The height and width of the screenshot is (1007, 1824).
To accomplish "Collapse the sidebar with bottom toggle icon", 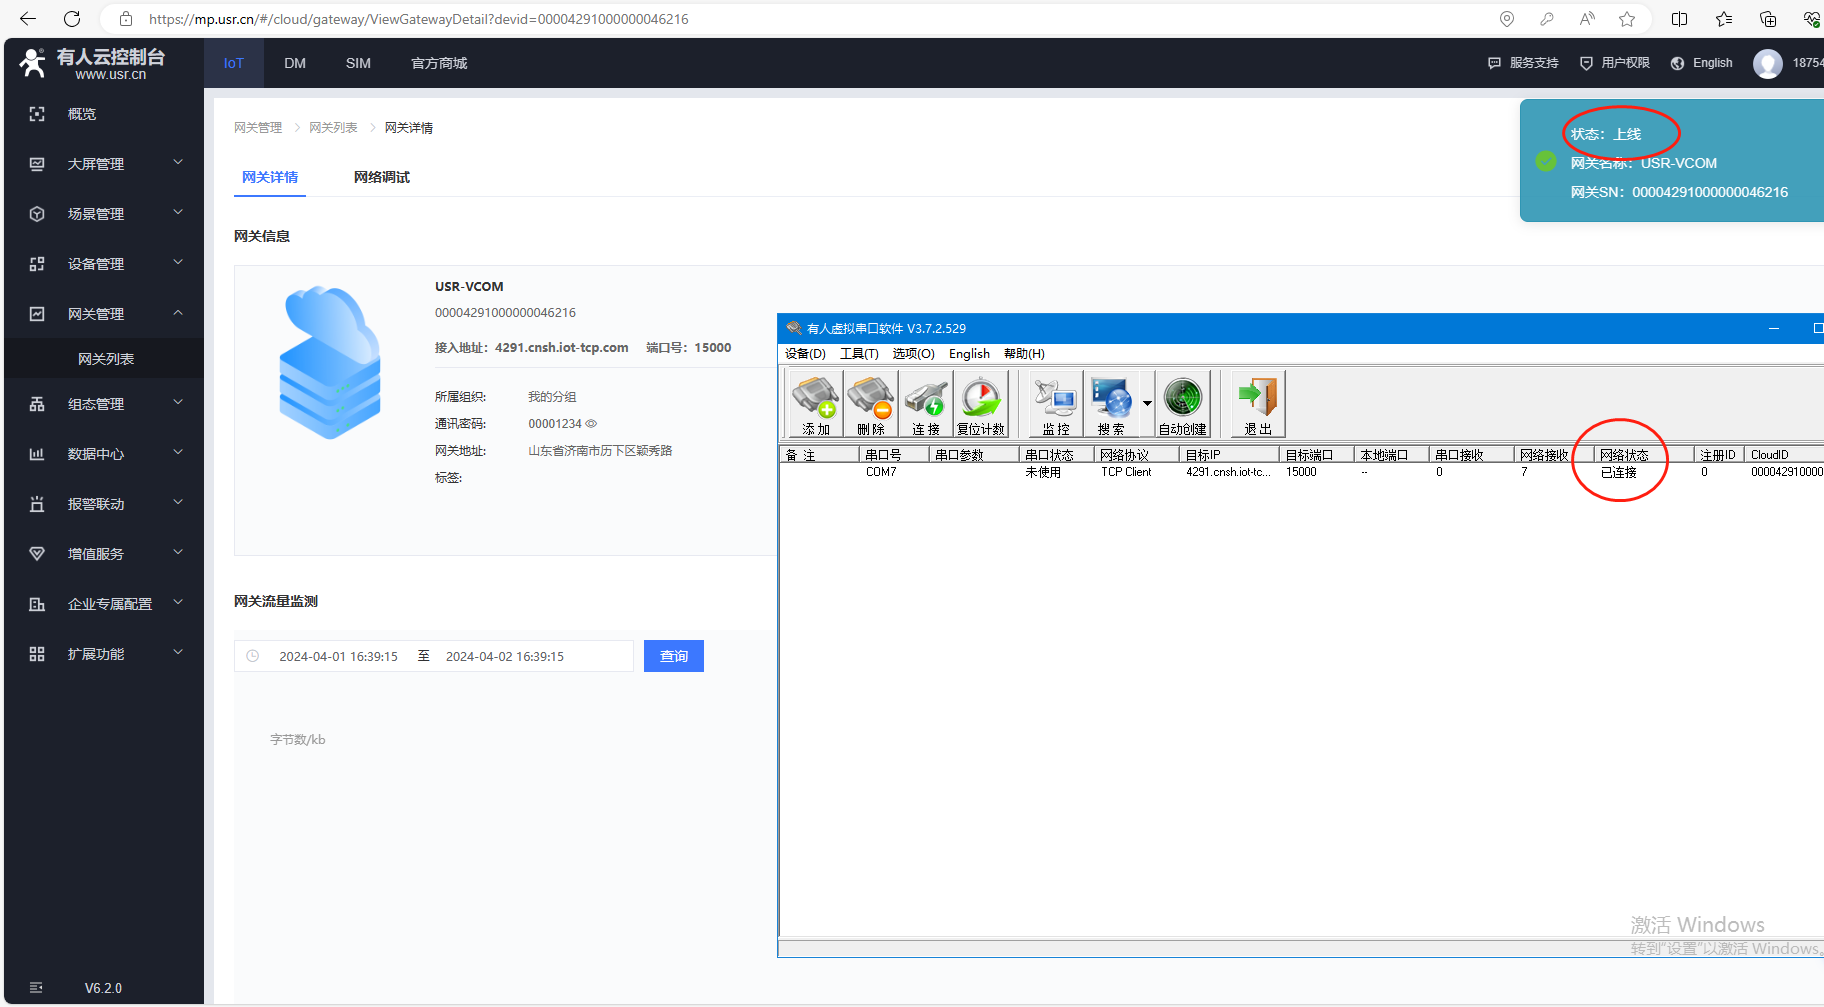I will click(36, 988).
